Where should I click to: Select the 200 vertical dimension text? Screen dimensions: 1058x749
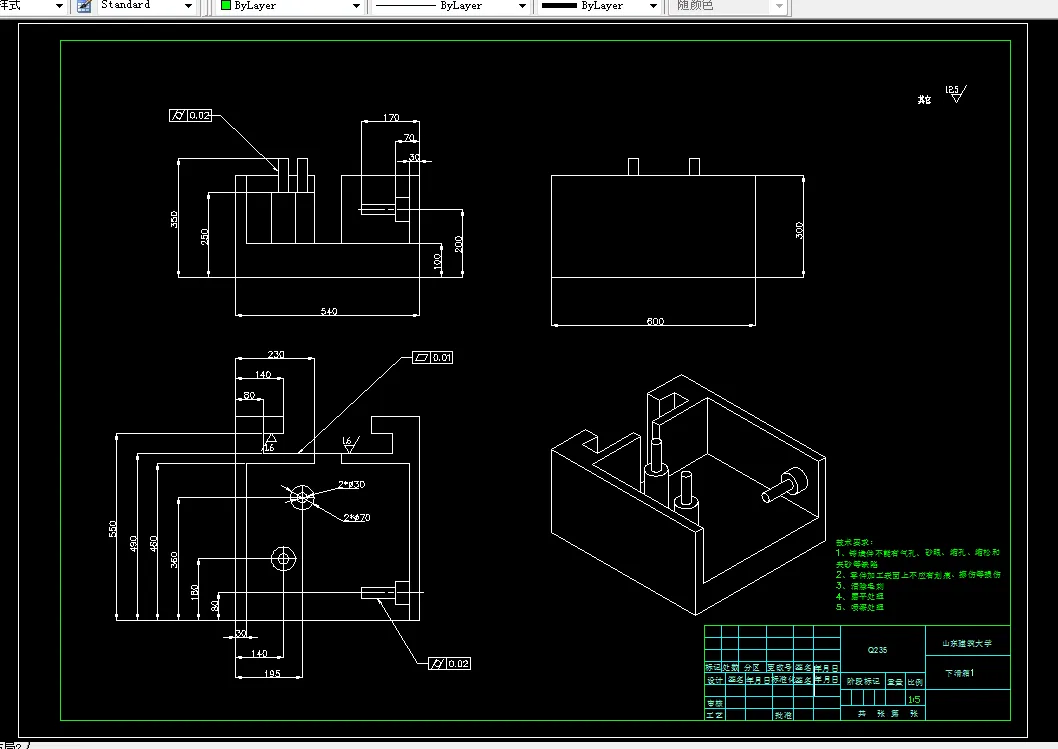coord(458,244)
